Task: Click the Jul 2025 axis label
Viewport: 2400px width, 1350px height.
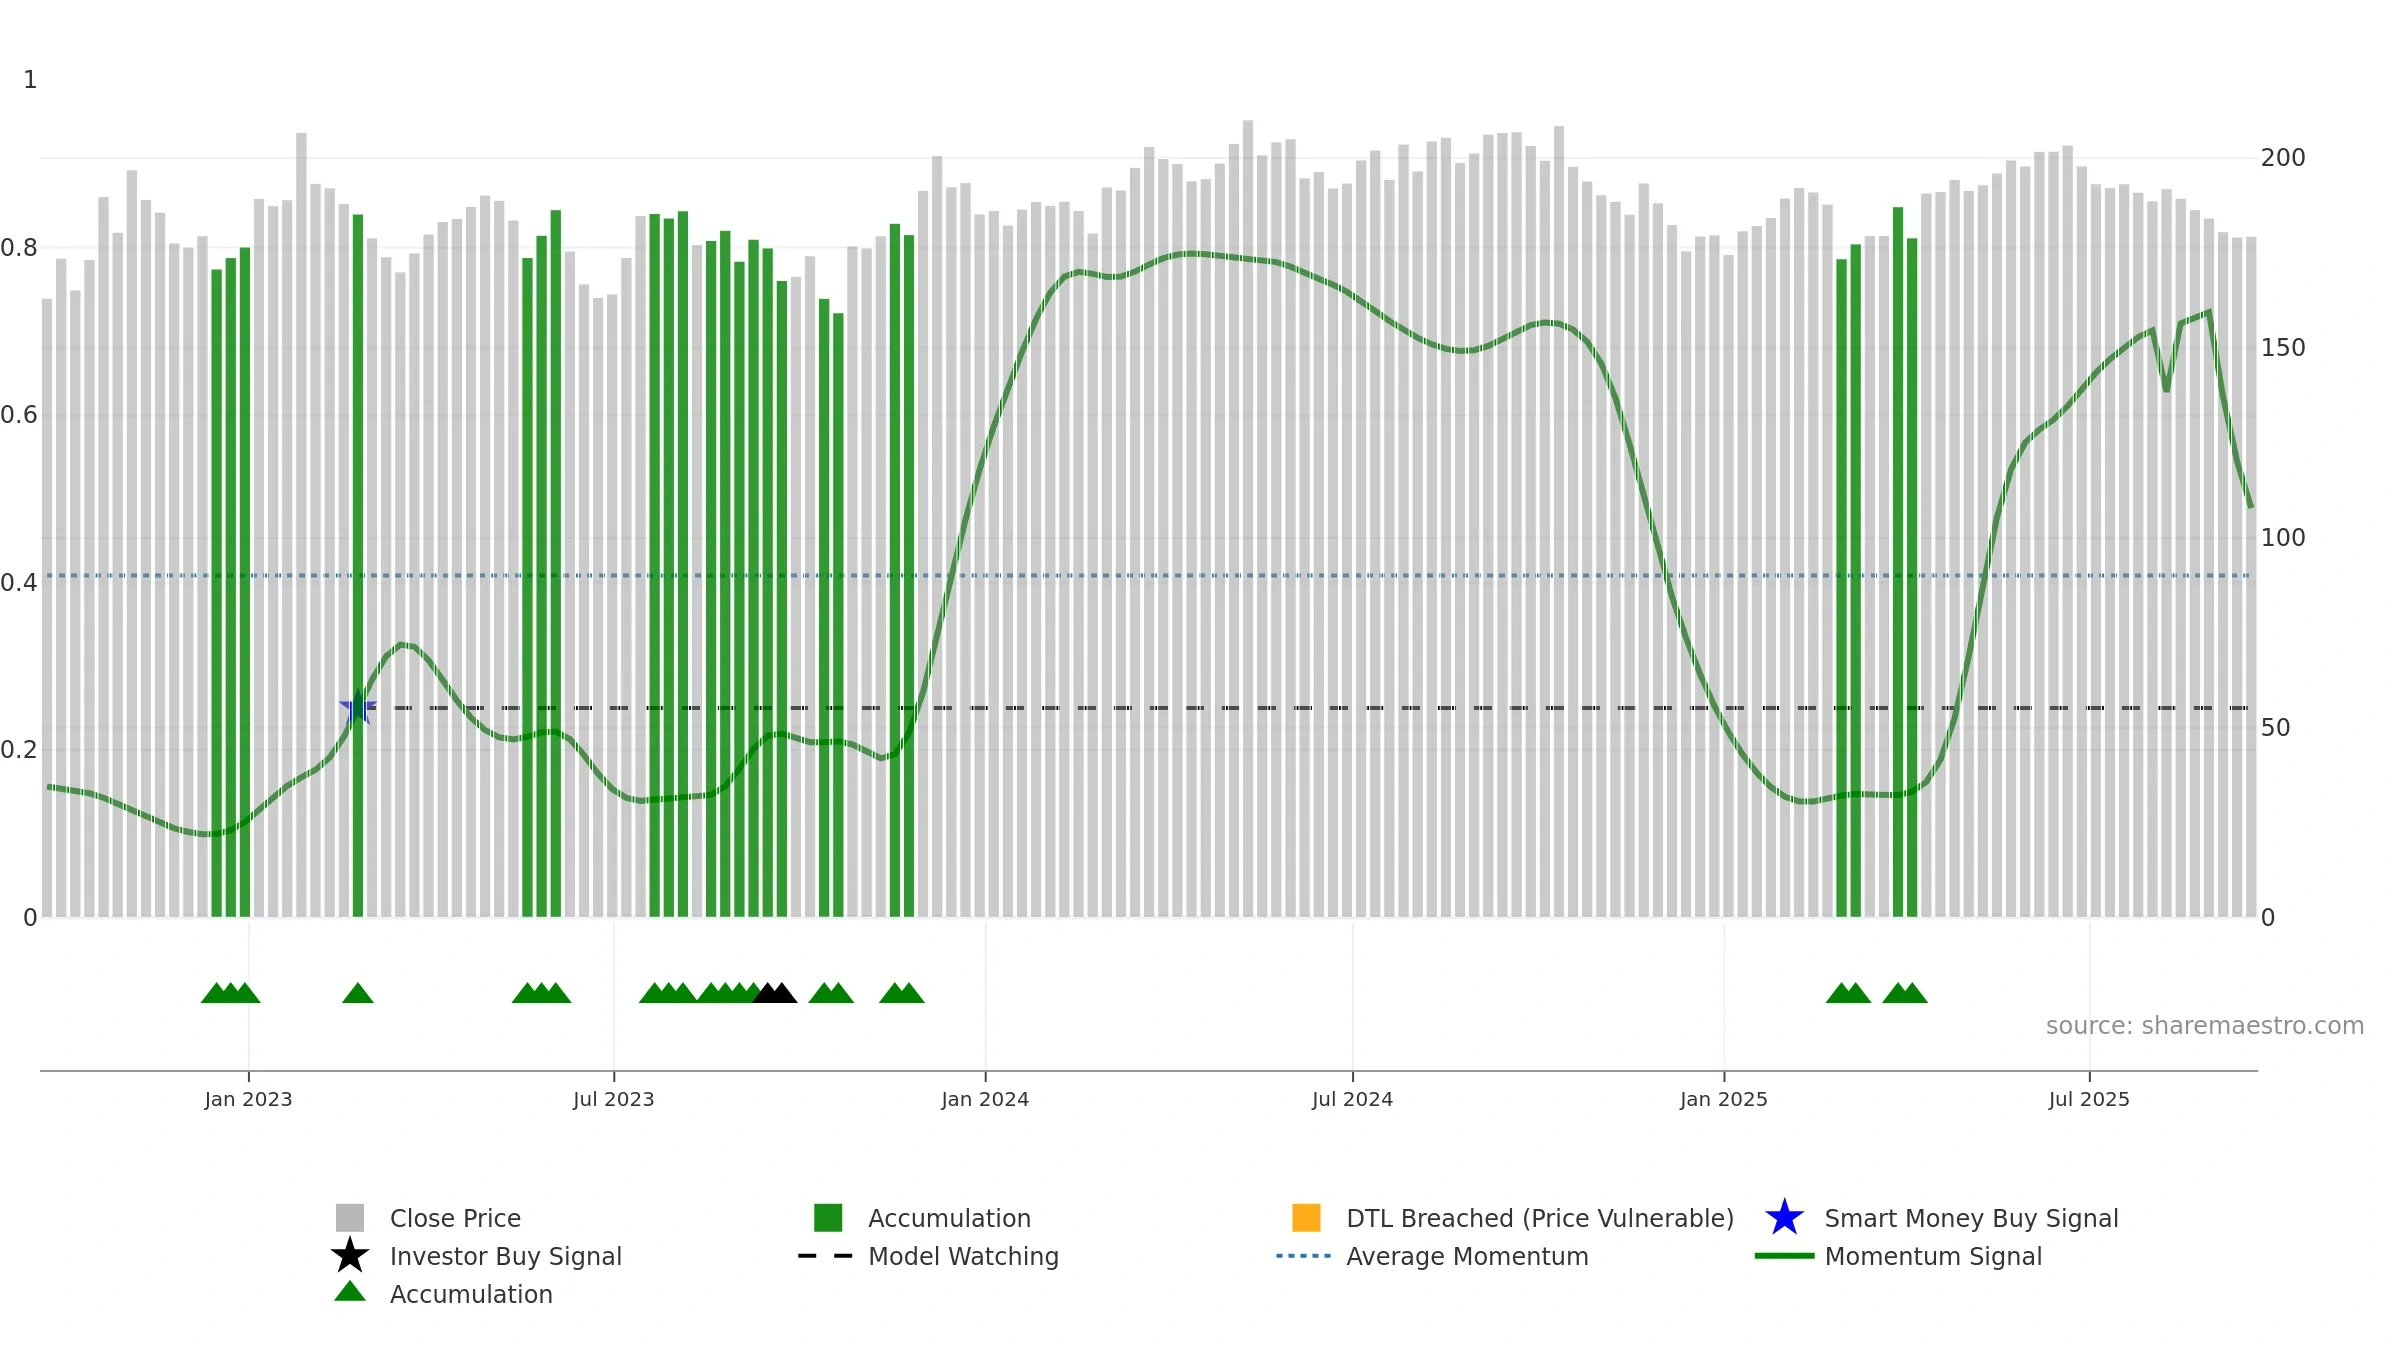Action: tap(2089, 1100)
